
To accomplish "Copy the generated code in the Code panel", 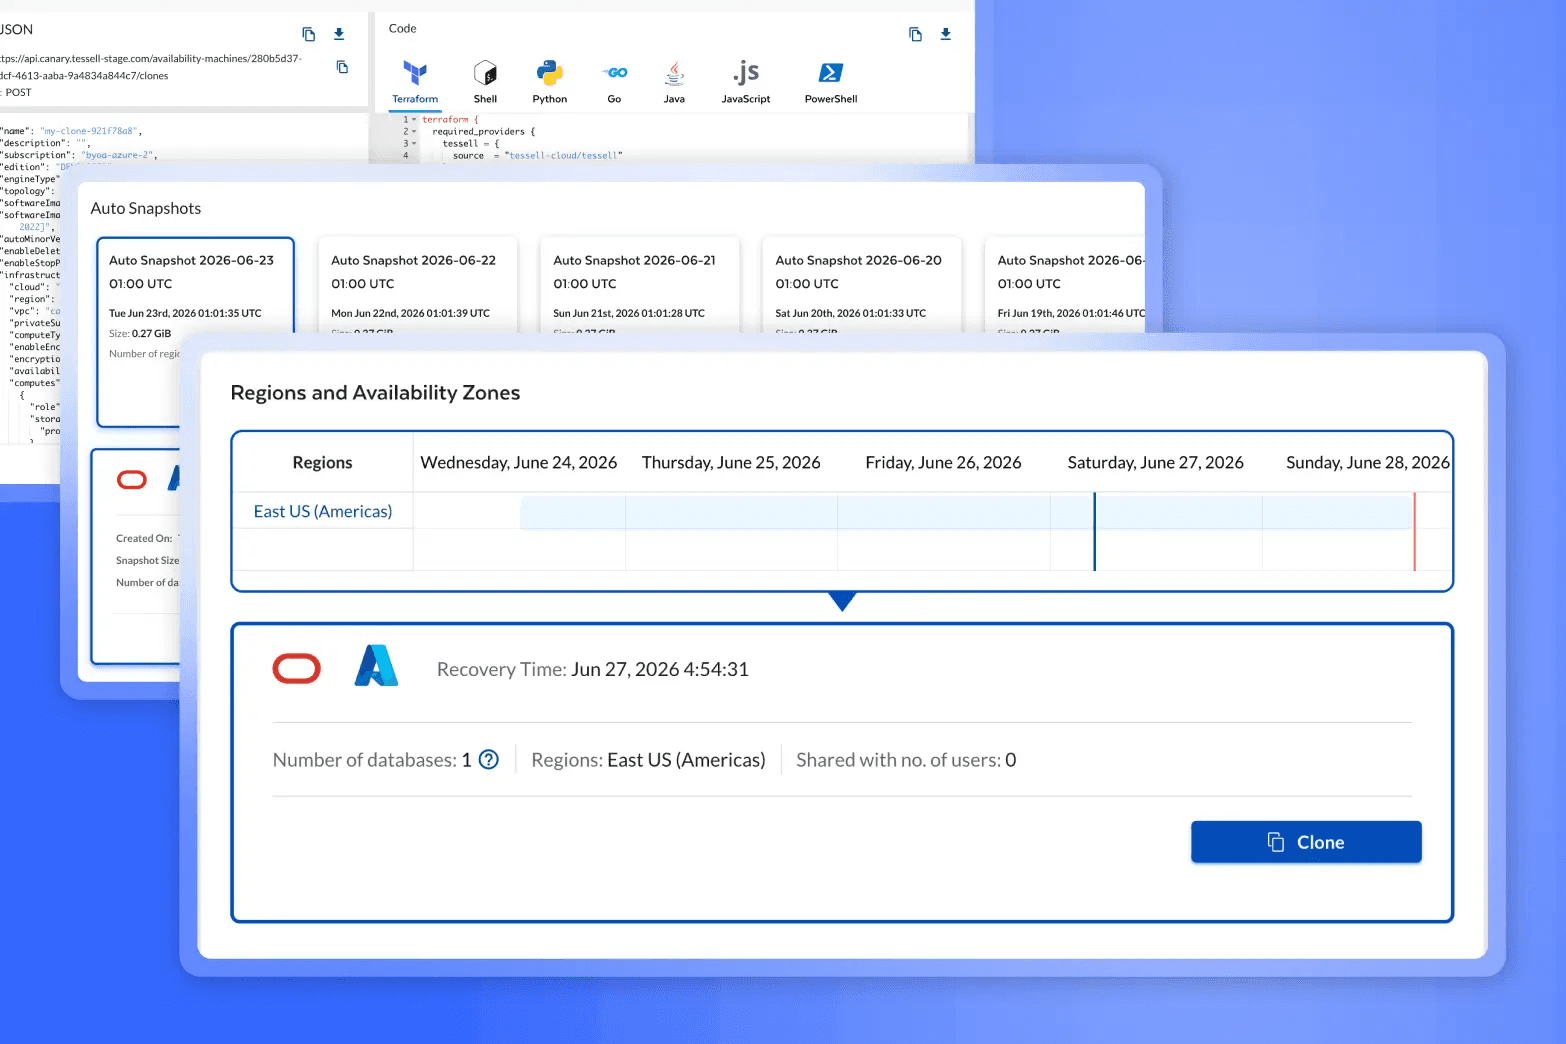I will (x=915, y=34).
